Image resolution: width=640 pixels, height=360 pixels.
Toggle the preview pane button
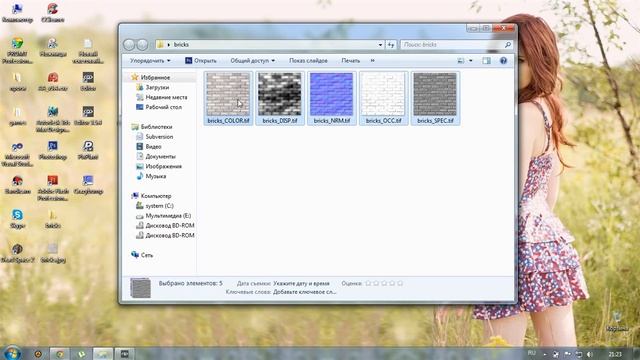(487, 60)
